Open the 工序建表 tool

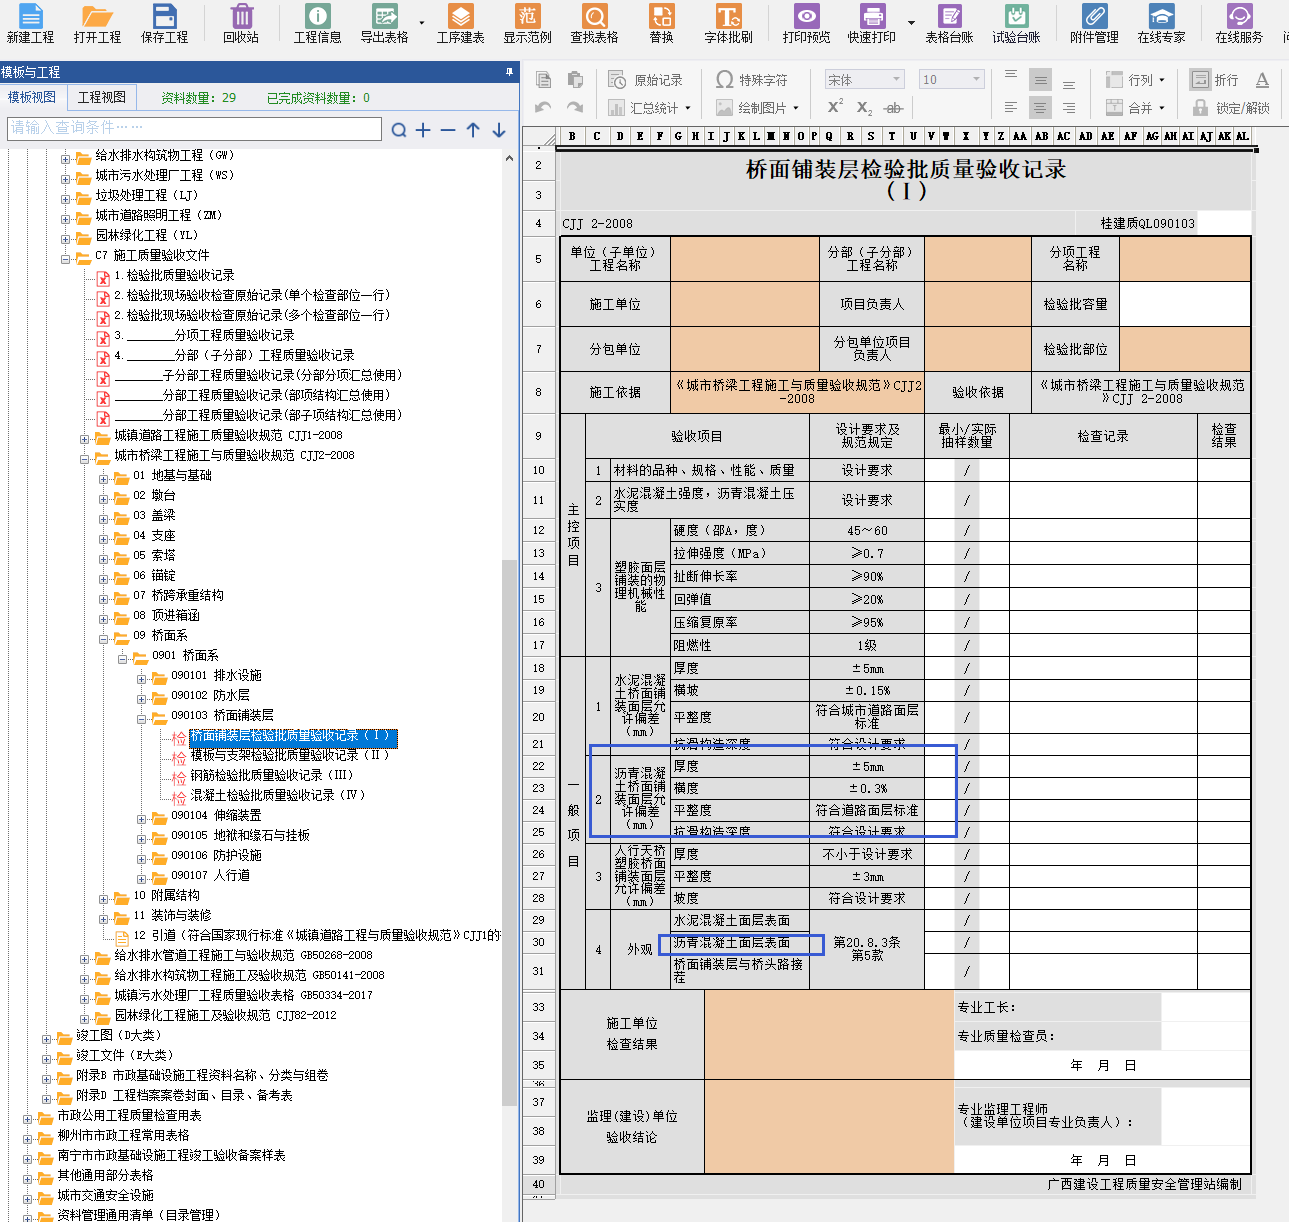(x=460, y=23)
